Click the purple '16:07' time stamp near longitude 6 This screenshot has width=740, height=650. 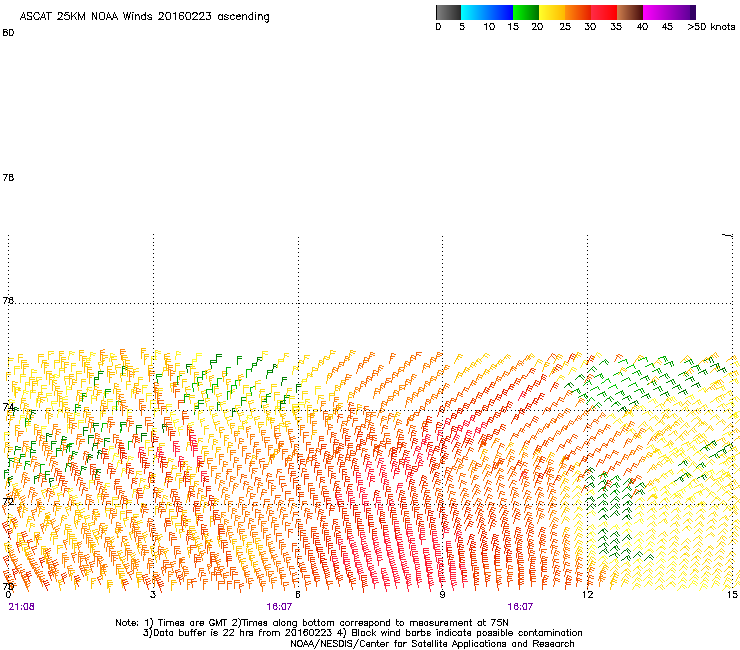pyautogui.click(x=279, y=607)
